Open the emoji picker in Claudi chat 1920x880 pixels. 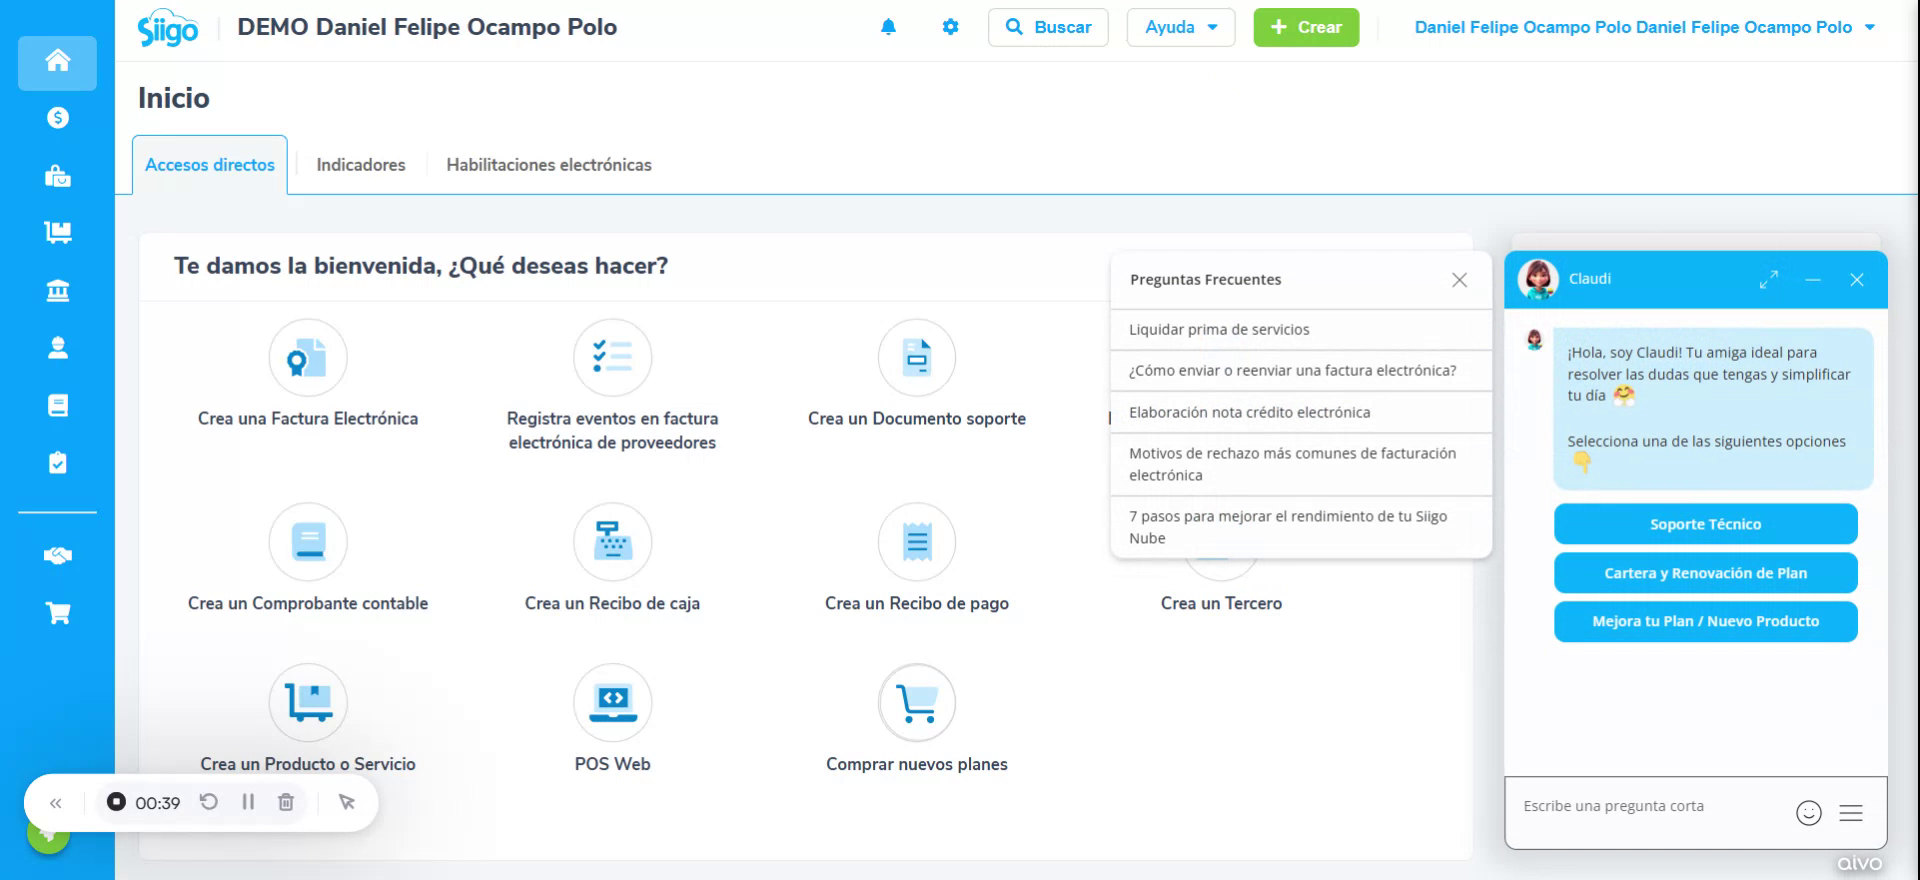pos(1808,813)
